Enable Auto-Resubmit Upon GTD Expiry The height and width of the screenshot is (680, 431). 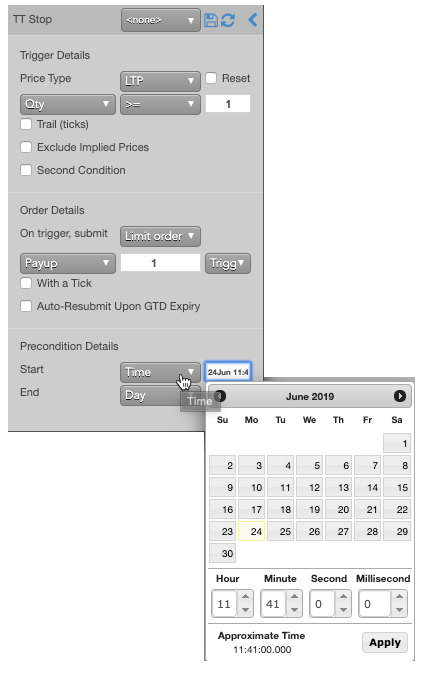[26, 306]
